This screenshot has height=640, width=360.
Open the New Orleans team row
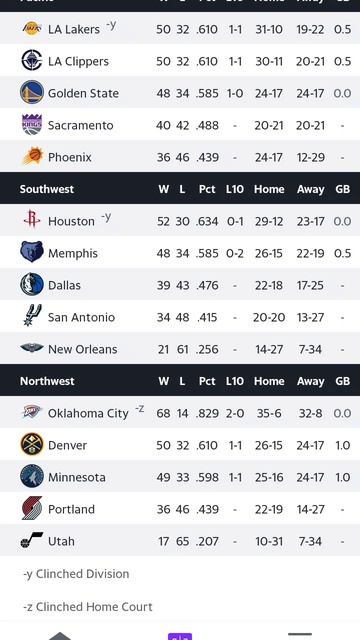pyautogui.click(x=180, y=349)
